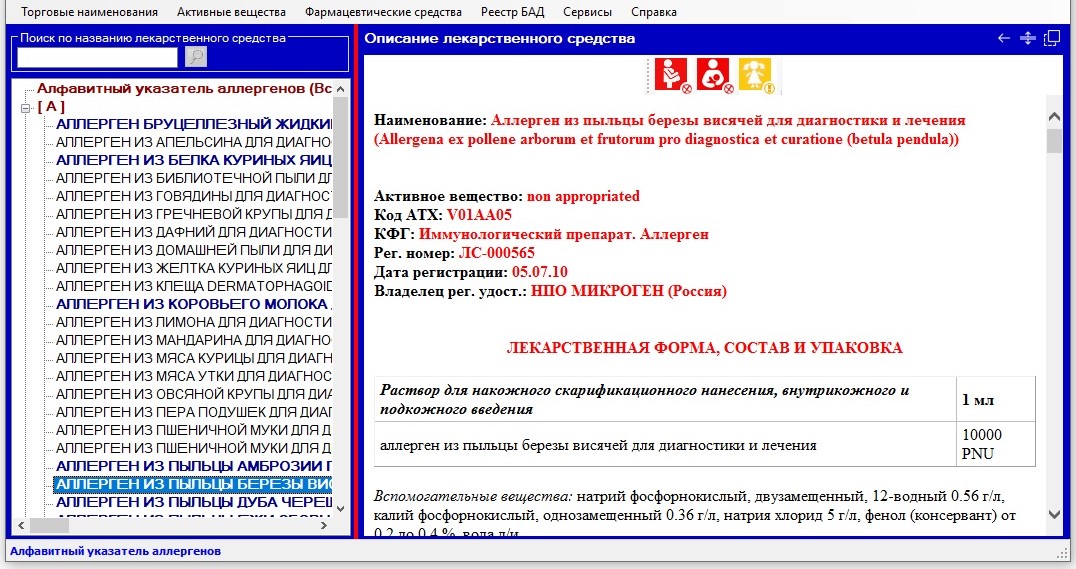Open the Активные вещества menu
Viewport: 1076px width, 569px height.
(x=231, y=12)
